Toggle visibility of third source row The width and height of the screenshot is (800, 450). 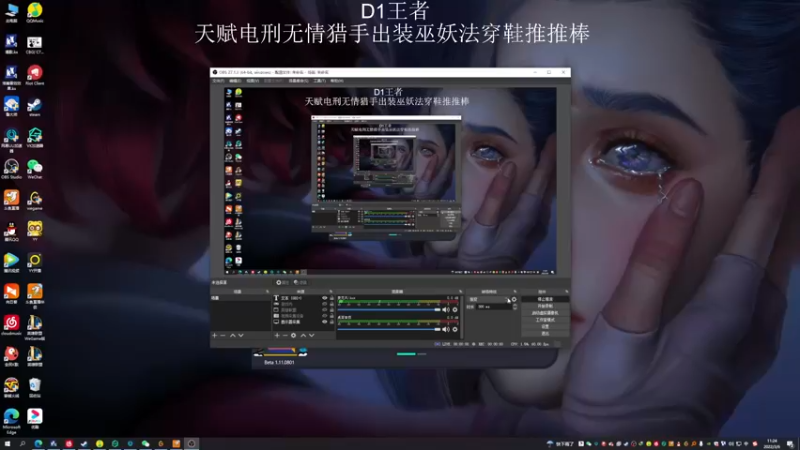pyautogui.click(x=324, y=310)
